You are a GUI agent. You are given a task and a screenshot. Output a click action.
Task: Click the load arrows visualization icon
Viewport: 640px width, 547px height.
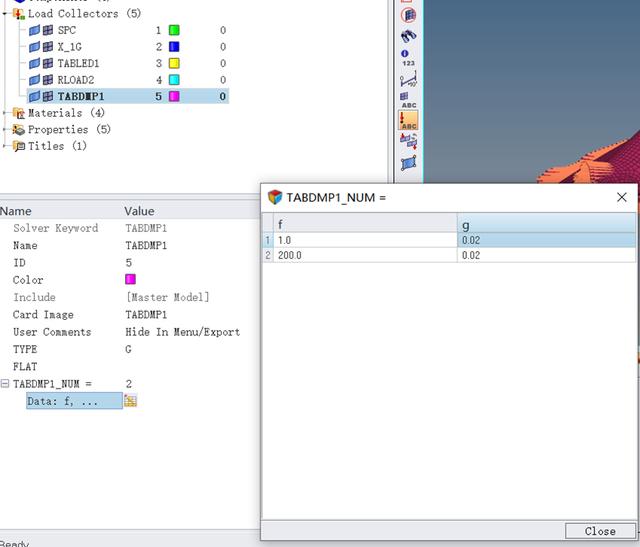click(408, 142)
